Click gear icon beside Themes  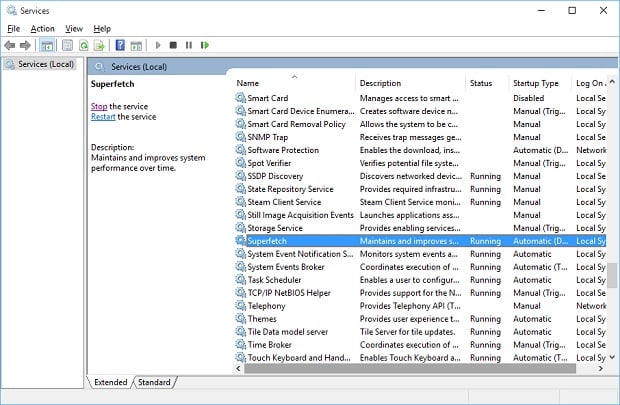(240, 318)
